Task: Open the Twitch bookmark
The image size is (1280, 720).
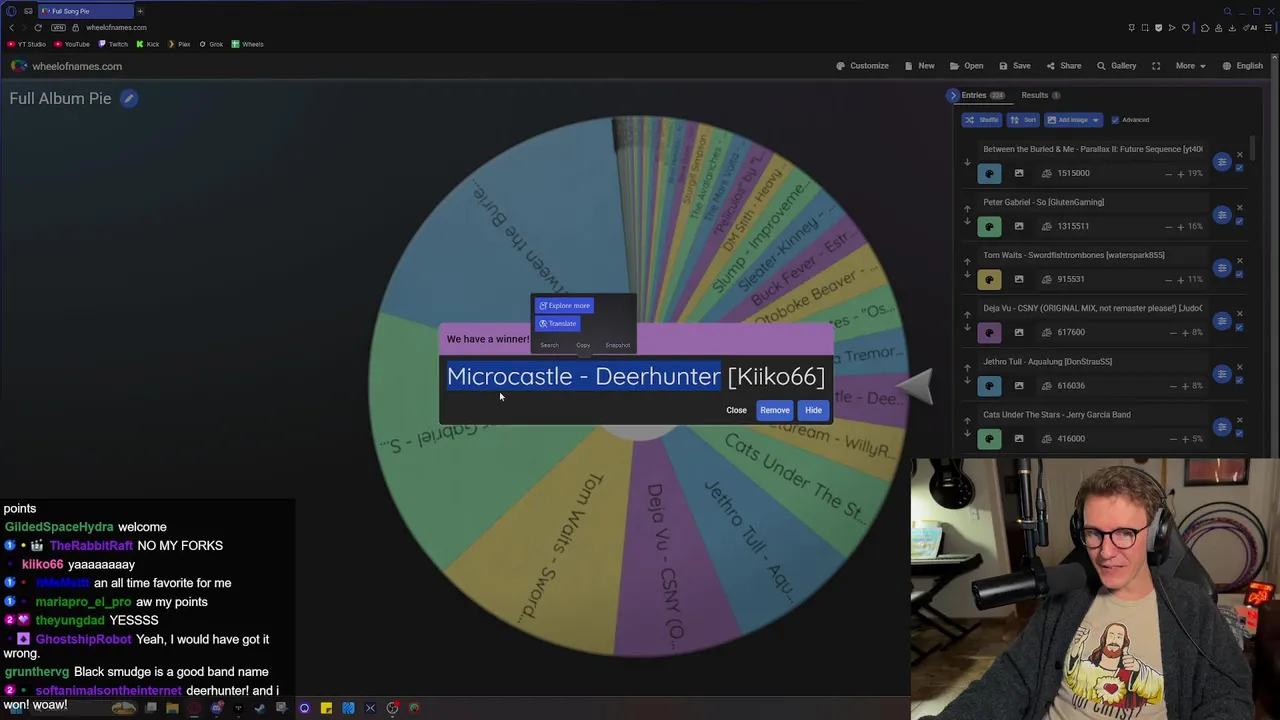Action: click(x=113, y=44)
